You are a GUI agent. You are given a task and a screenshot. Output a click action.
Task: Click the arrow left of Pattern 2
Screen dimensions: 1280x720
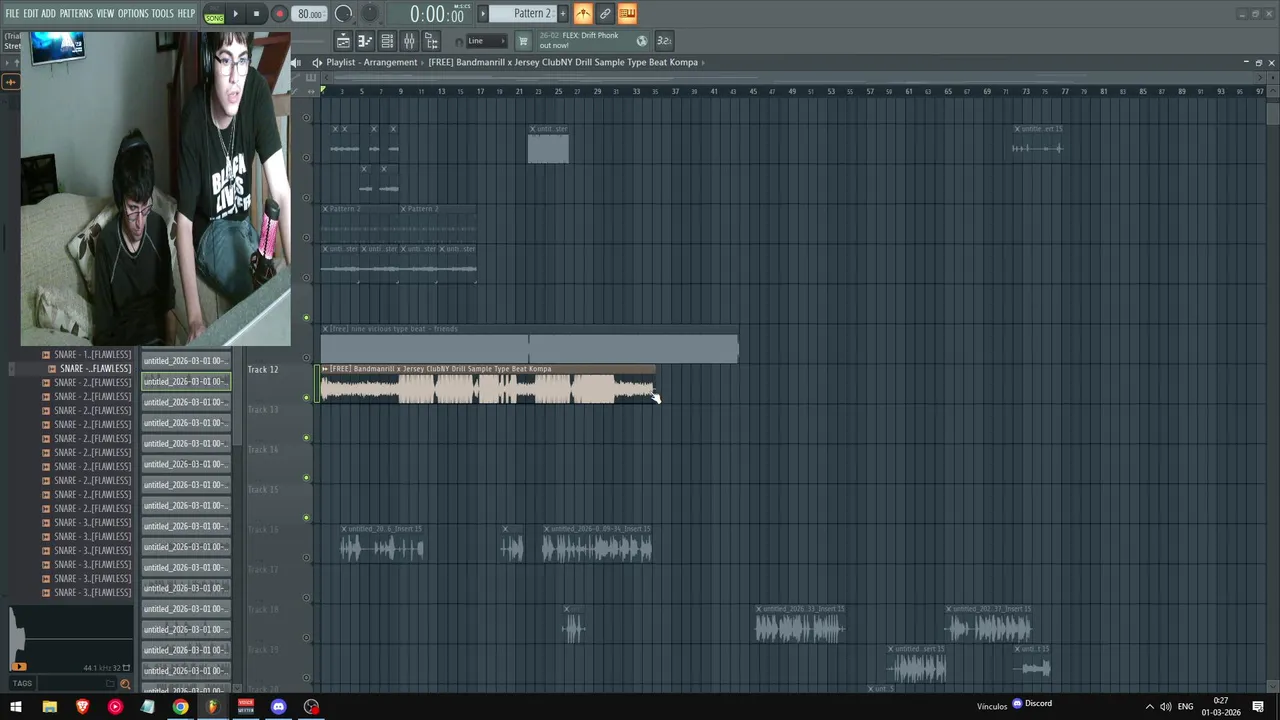coord(483,13)
